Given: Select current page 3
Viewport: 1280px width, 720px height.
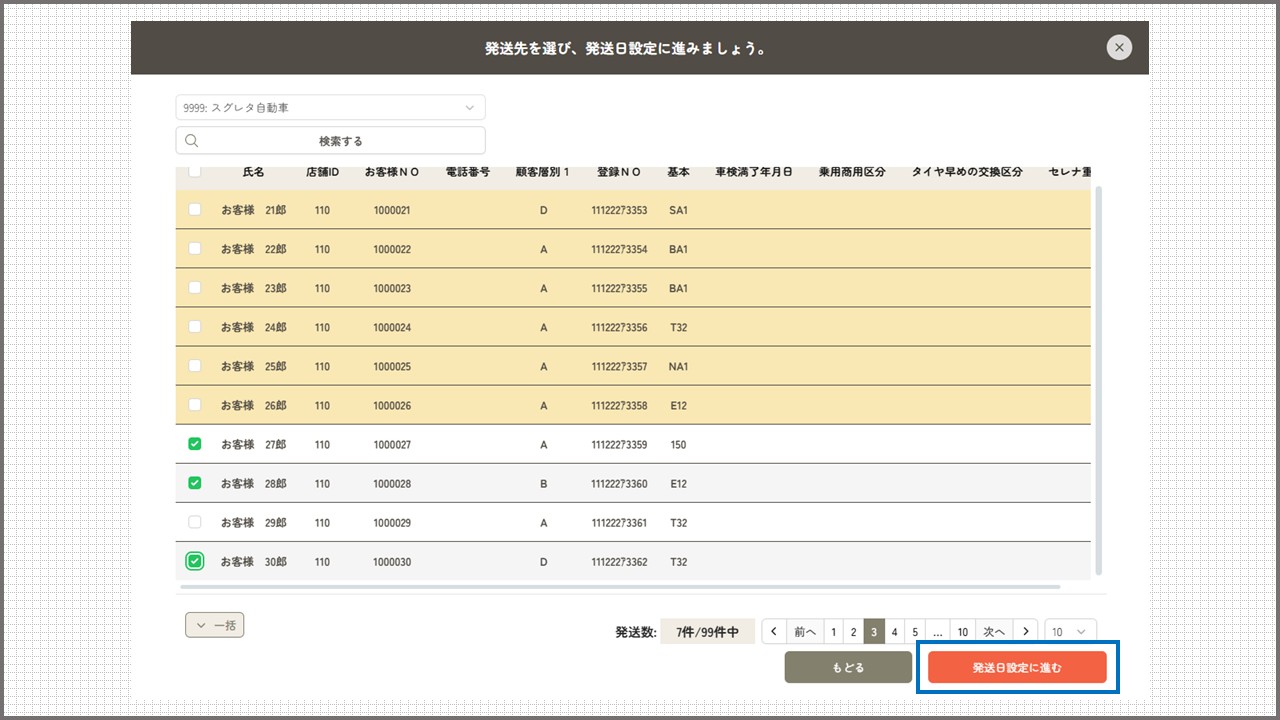Looking at the screenshot, I should click(x=874, y=632).
